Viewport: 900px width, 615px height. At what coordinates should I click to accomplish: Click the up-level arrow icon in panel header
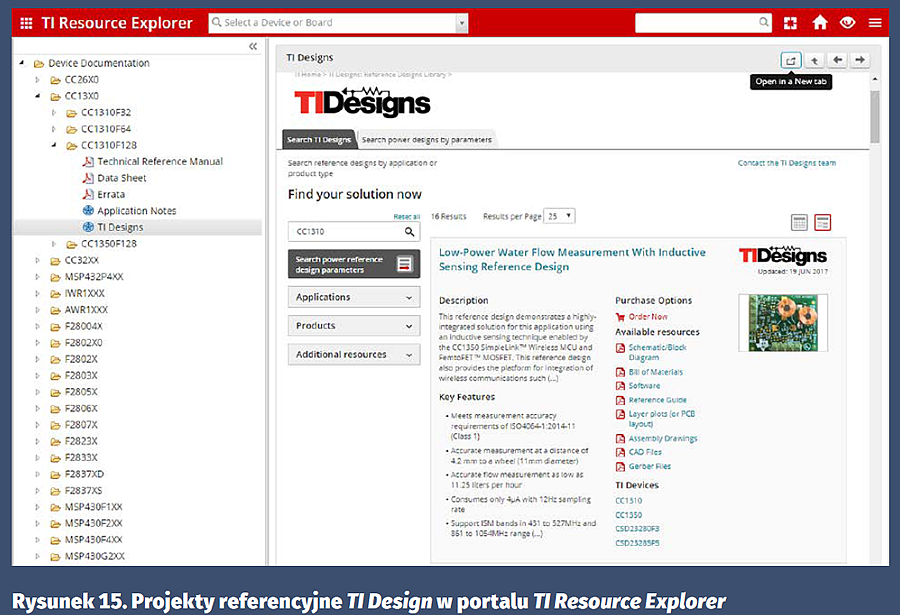815,60
